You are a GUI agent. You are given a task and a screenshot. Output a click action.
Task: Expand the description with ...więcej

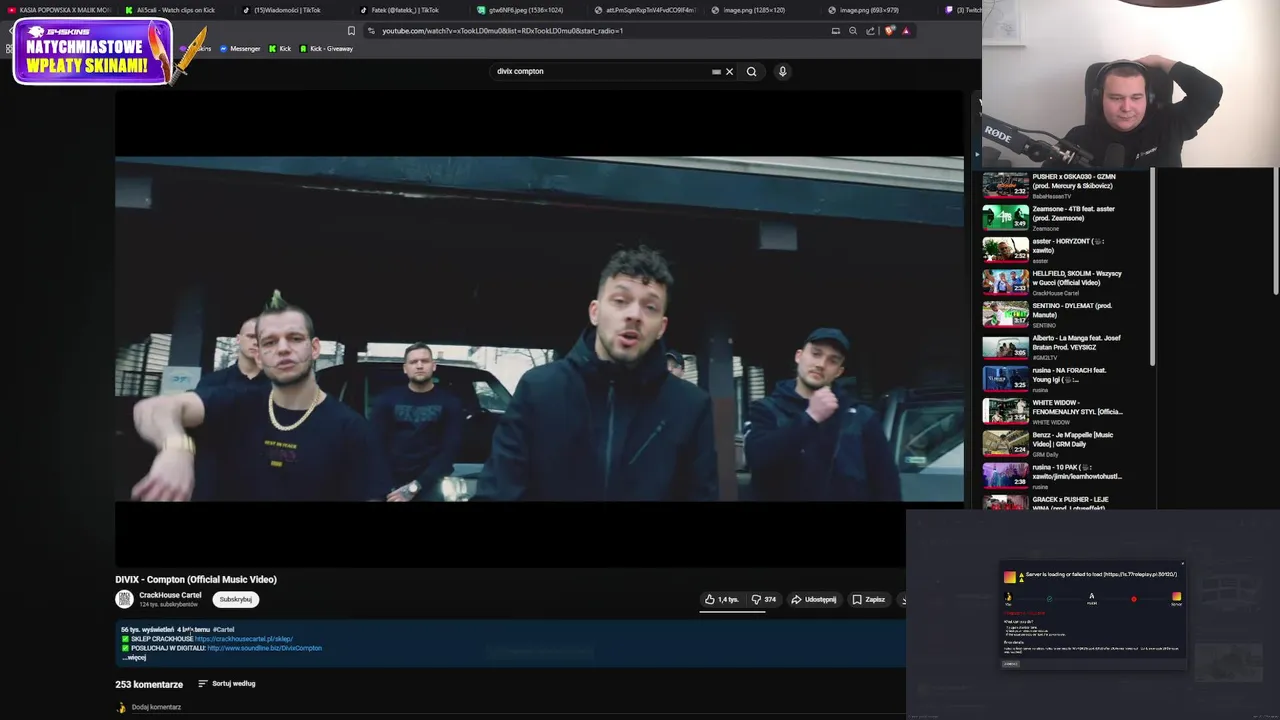(135, 657)
